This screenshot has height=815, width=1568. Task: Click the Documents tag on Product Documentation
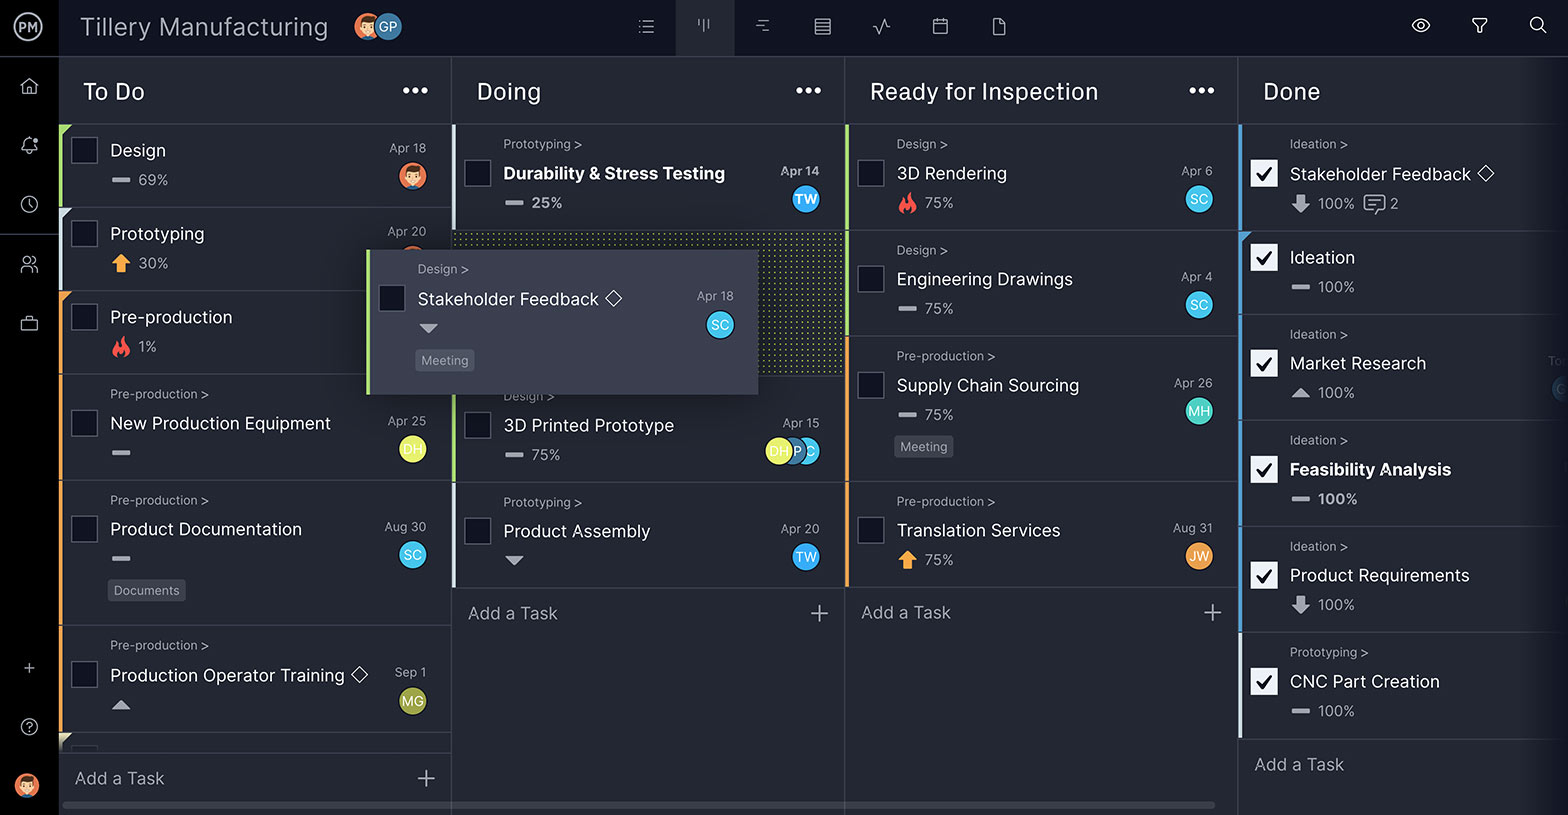coord(147,591)
